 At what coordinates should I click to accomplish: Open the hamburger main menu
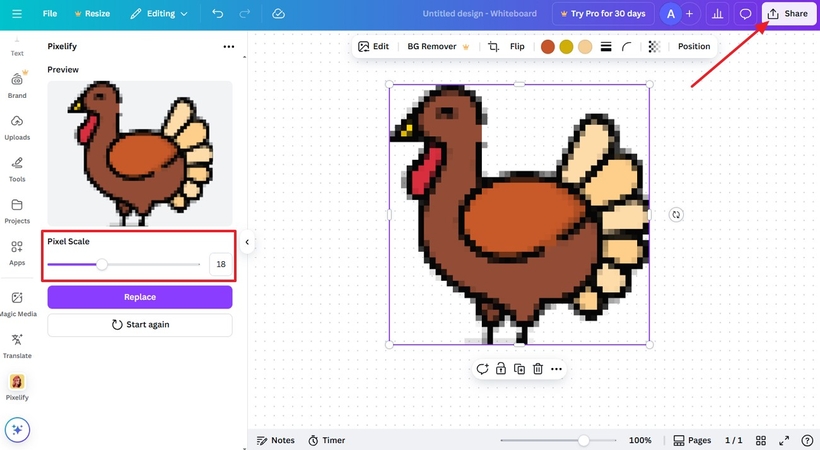coord(17,14)
